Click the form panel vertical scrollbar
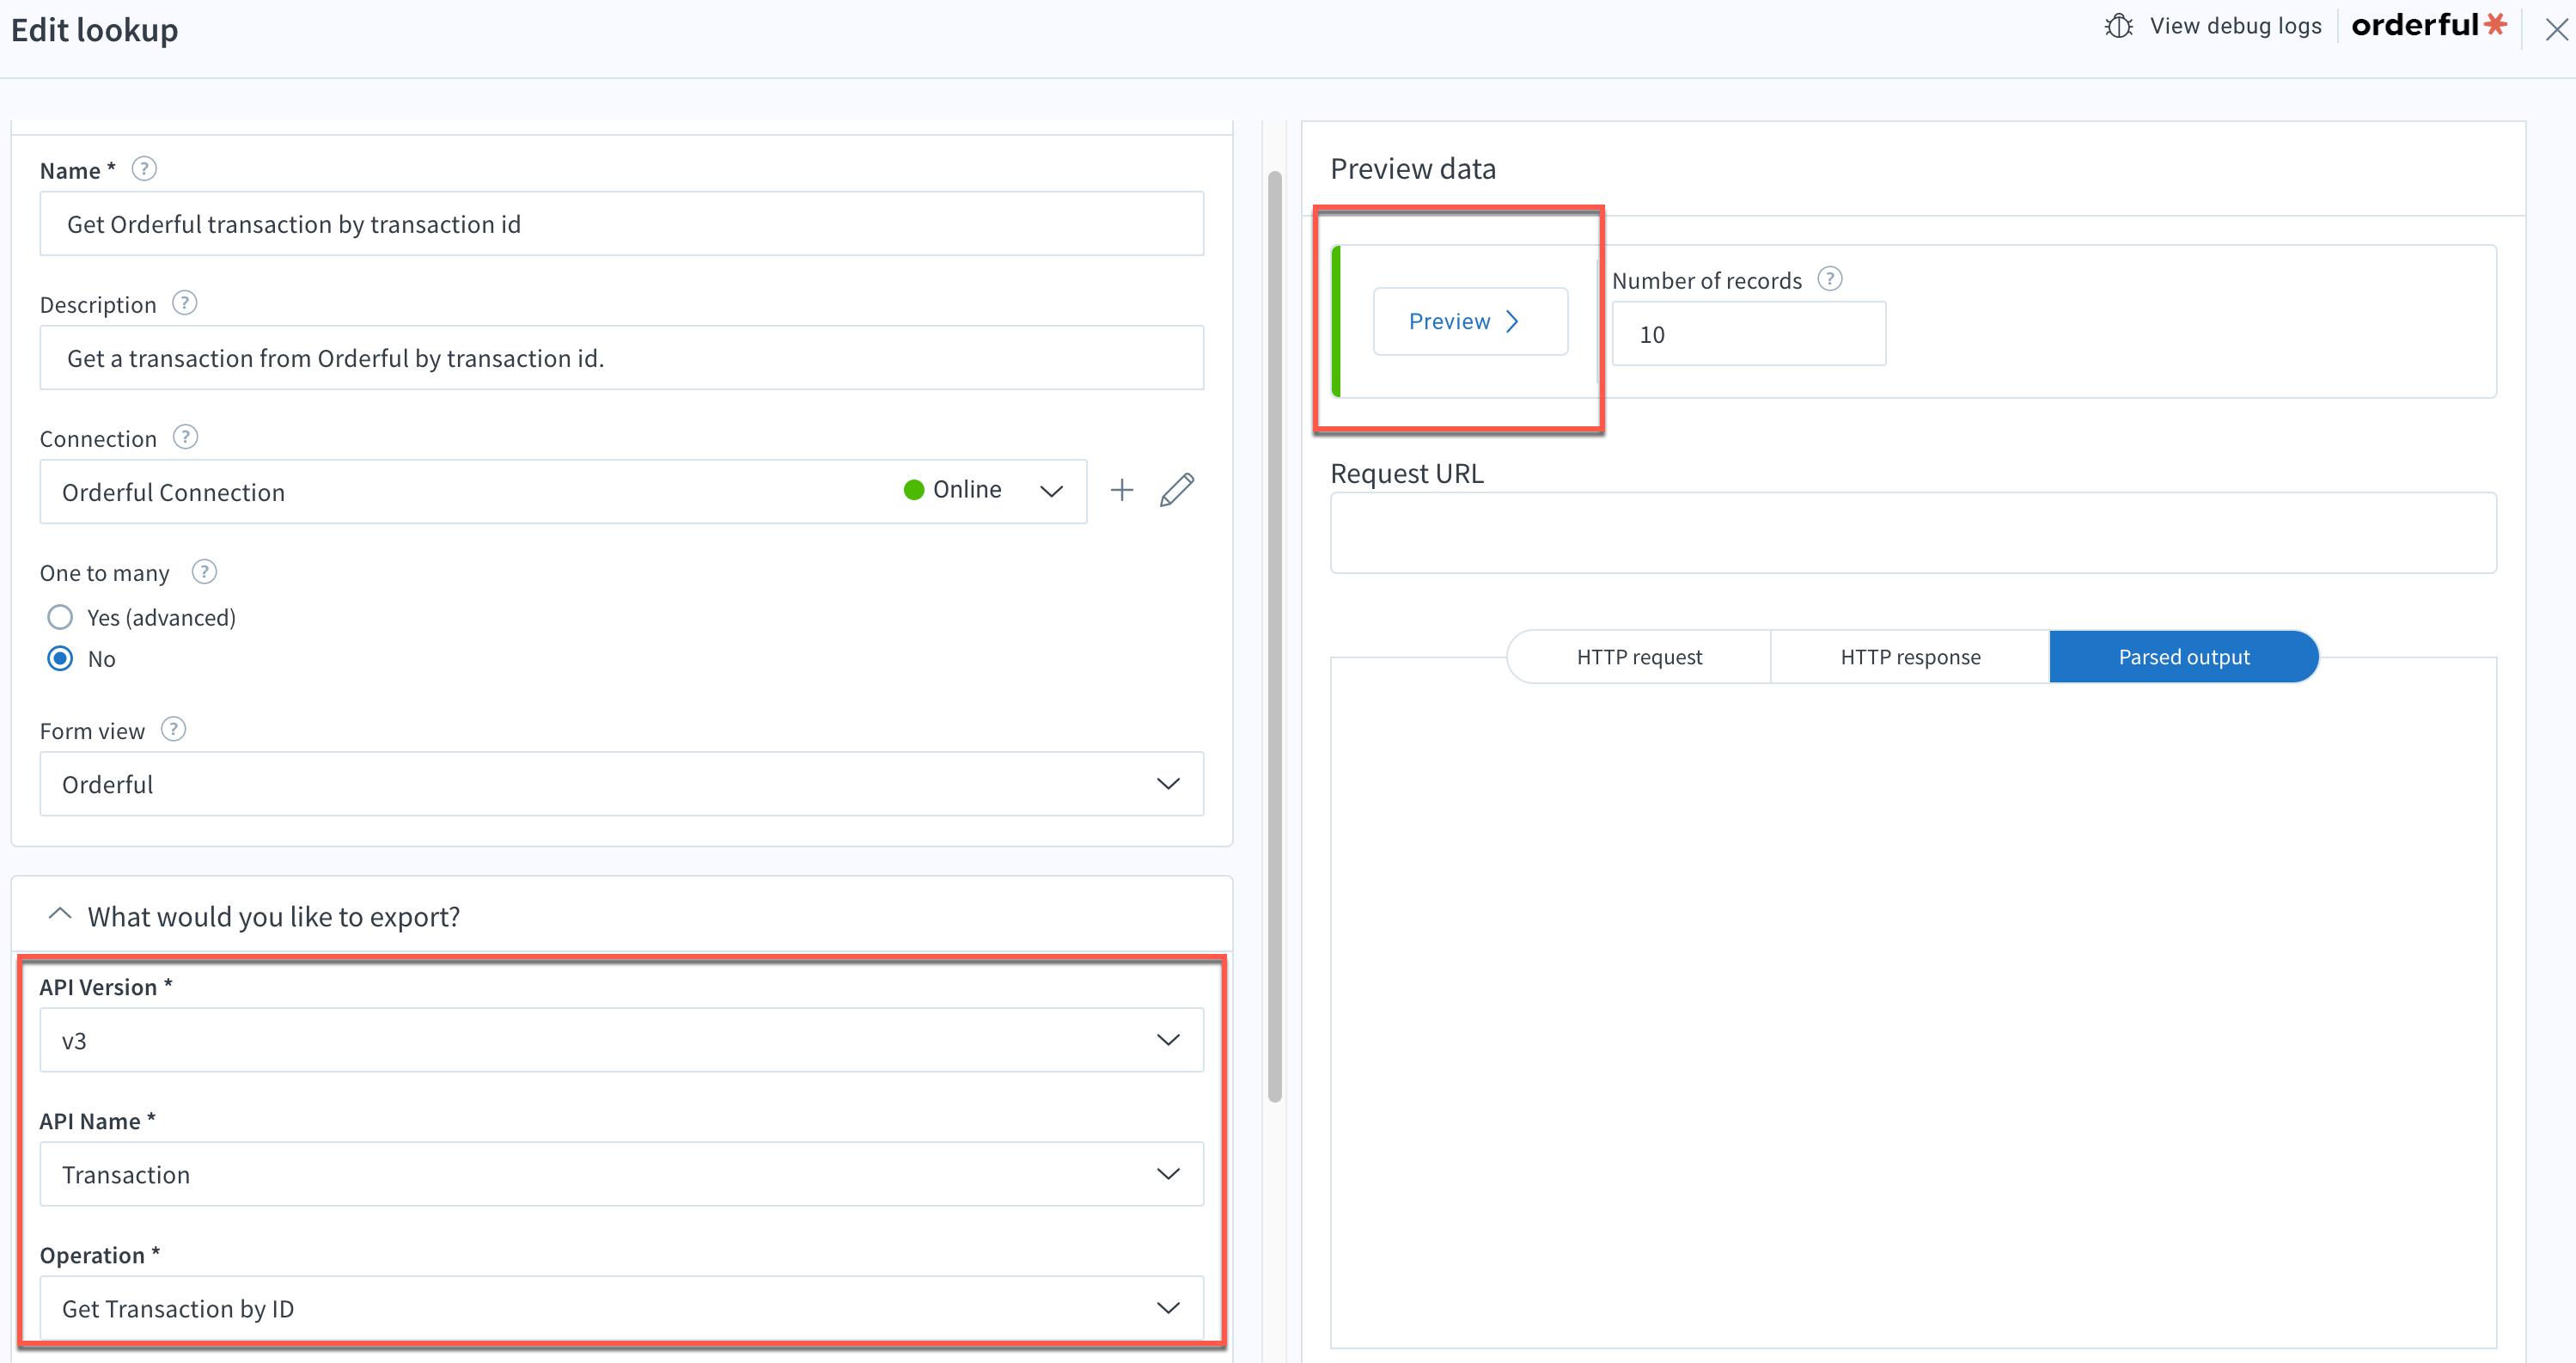The image size is (2576, 1363). 1275,636
